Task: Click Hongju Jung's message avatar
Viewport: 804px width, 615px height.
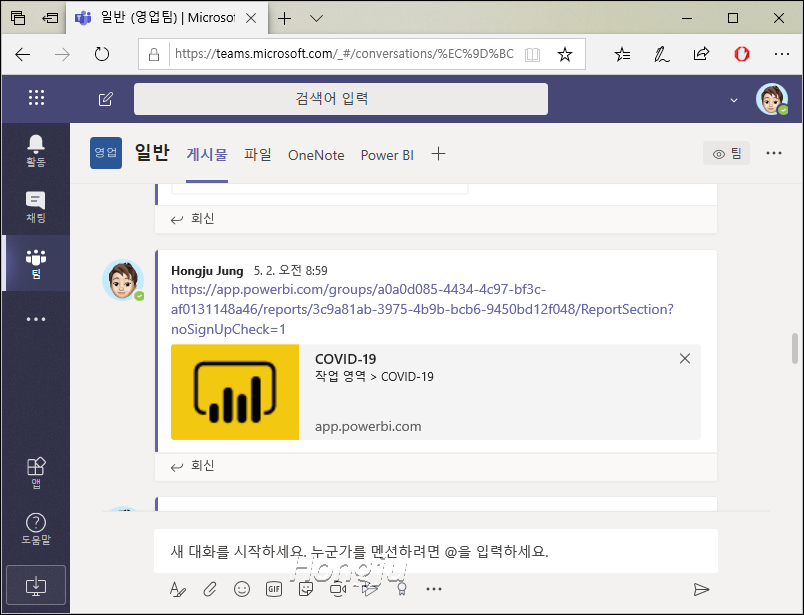Action: point(123,280)
